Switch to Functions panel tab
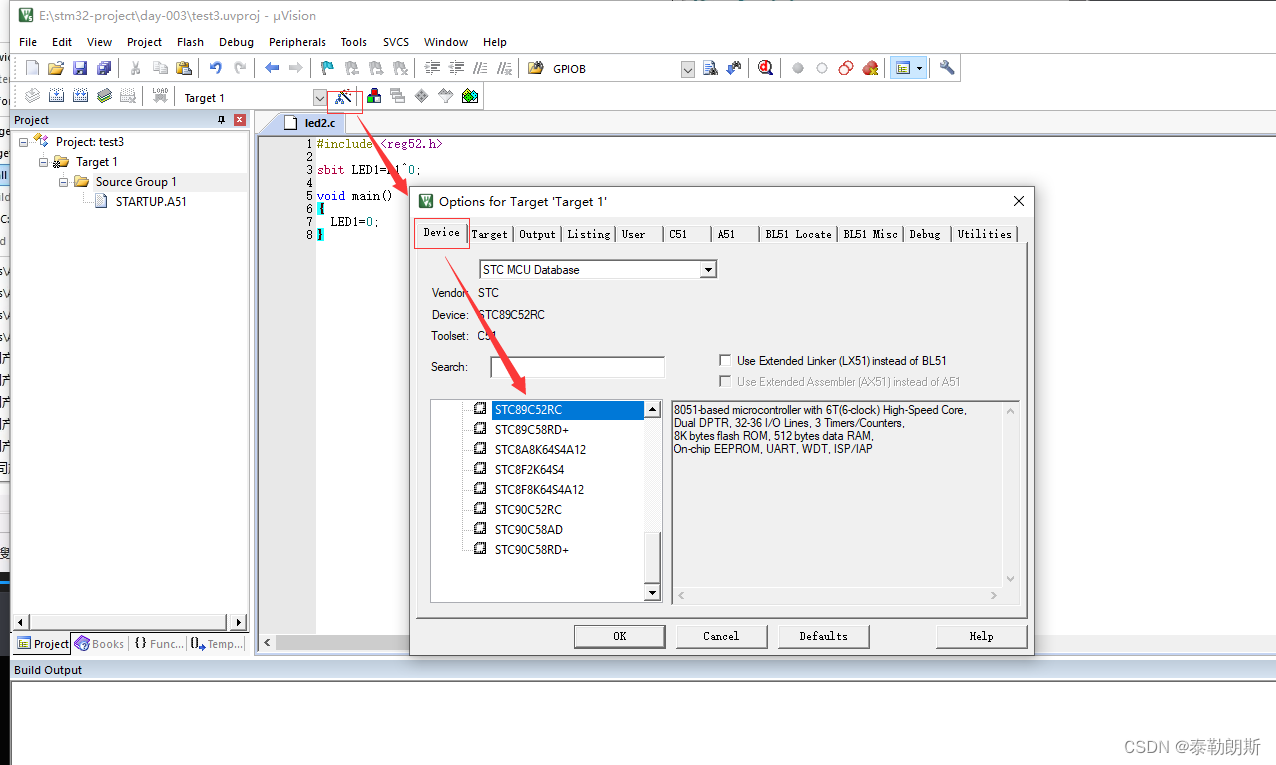This screenshot has height=765, width=1276. coord(158,644)
